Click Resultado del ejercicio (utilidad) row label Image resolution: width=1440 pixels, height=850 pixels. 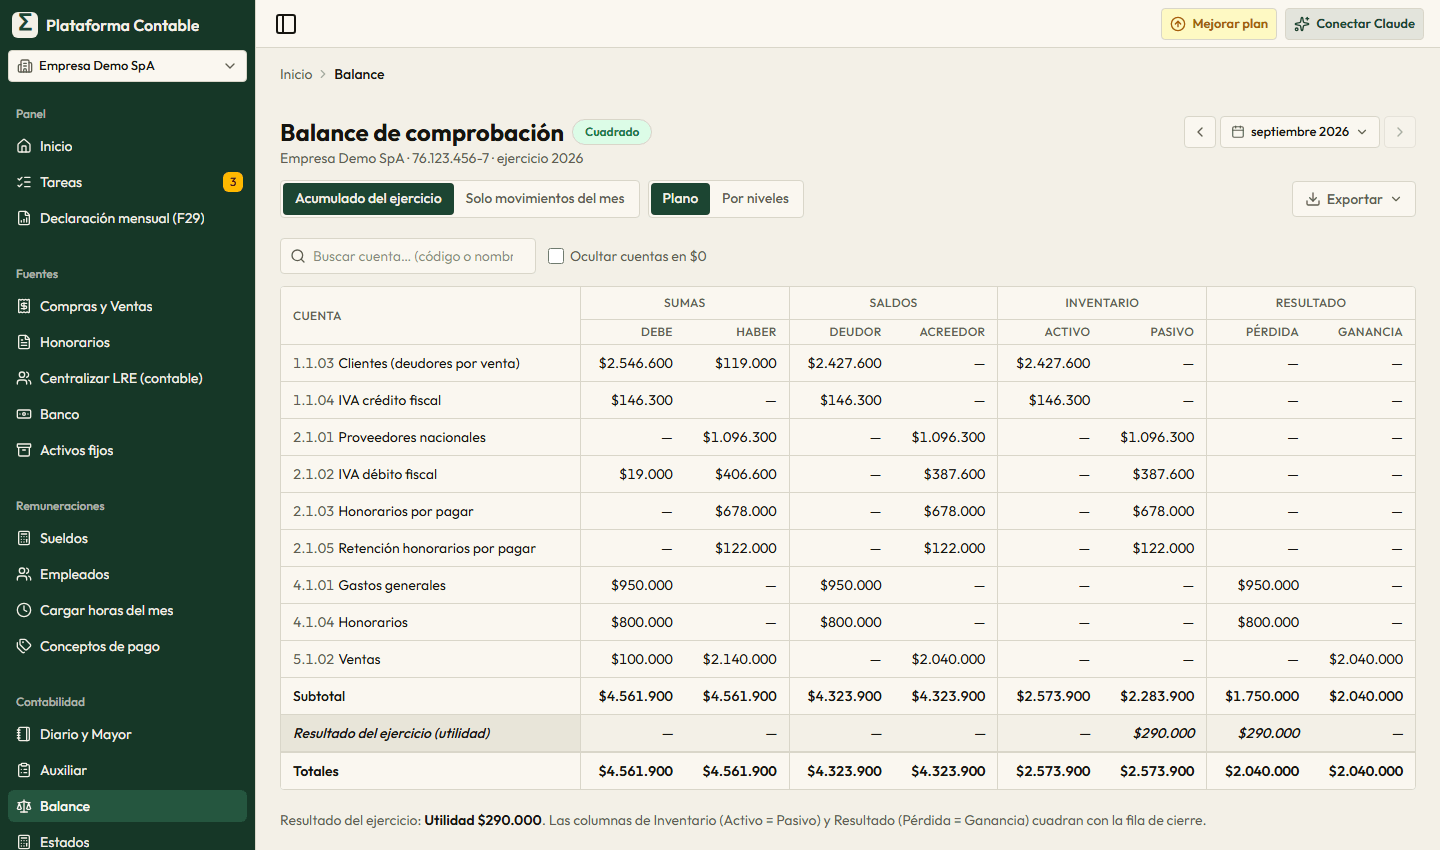(x=392, y=733)
